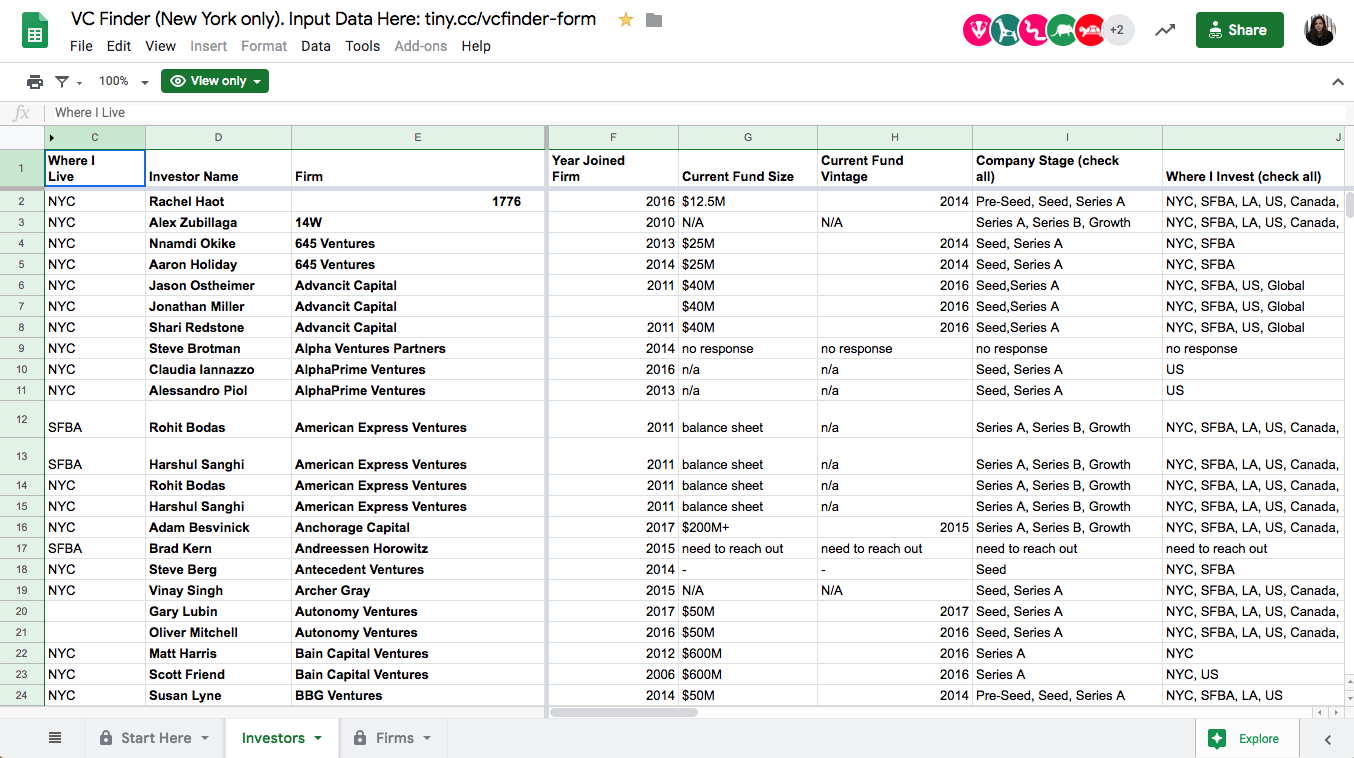Open the Data menu
The width and height of the screenshot is (1354, 758).
pos(316,46)
